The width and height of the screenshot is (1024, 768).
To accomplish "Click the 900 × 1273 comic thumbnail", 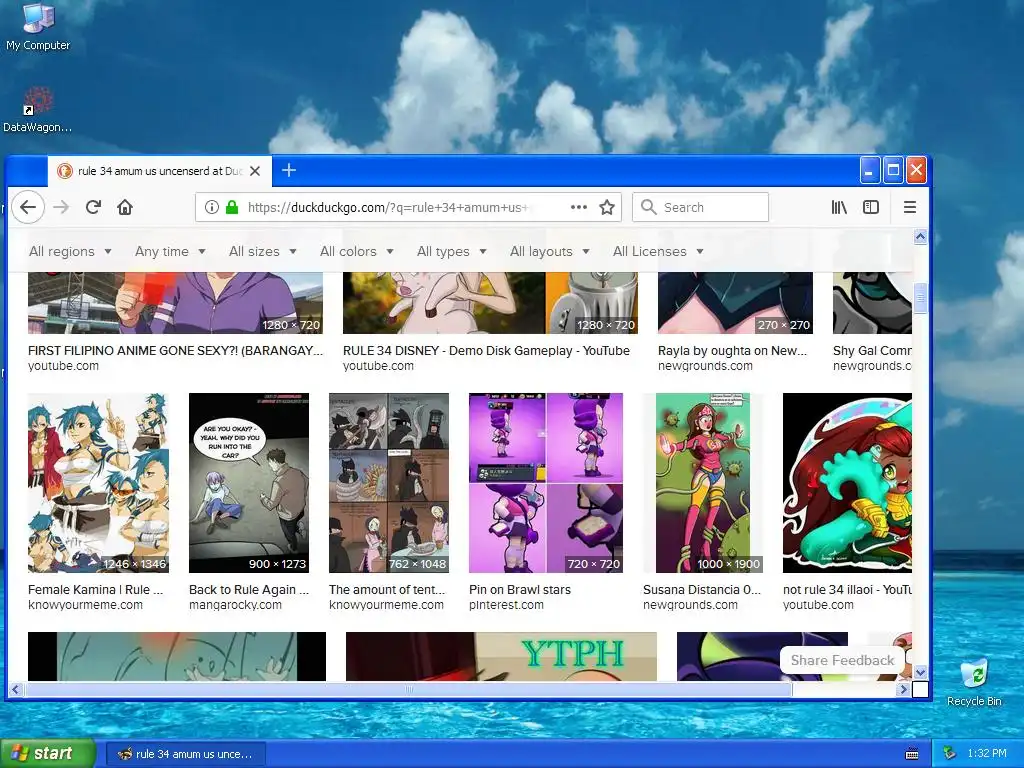I will tap(249, 483).
